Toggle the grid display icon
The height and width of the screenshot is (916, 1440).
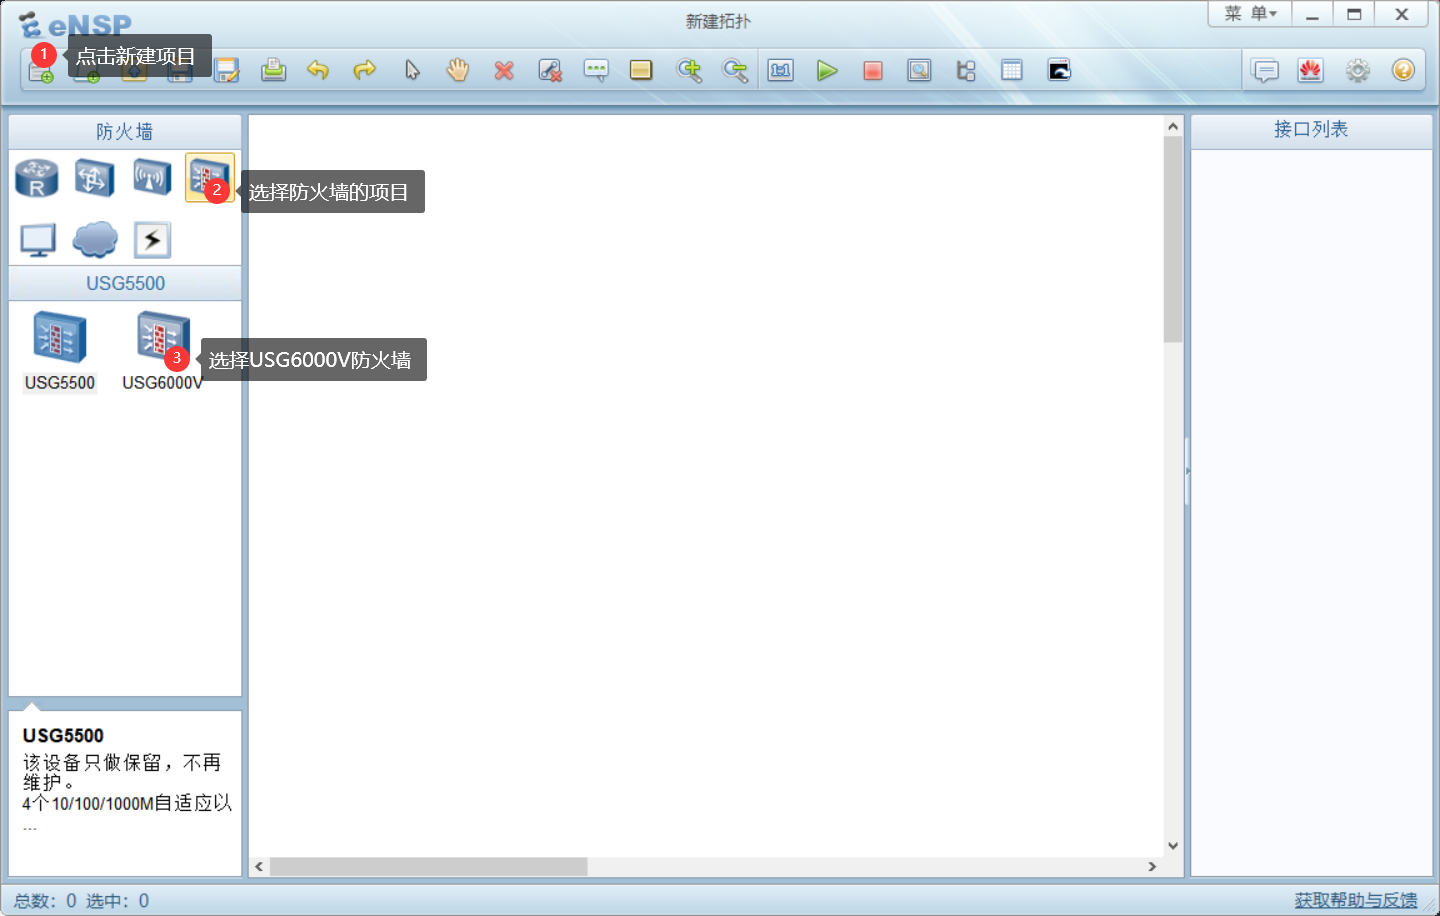click(1012, 70)
